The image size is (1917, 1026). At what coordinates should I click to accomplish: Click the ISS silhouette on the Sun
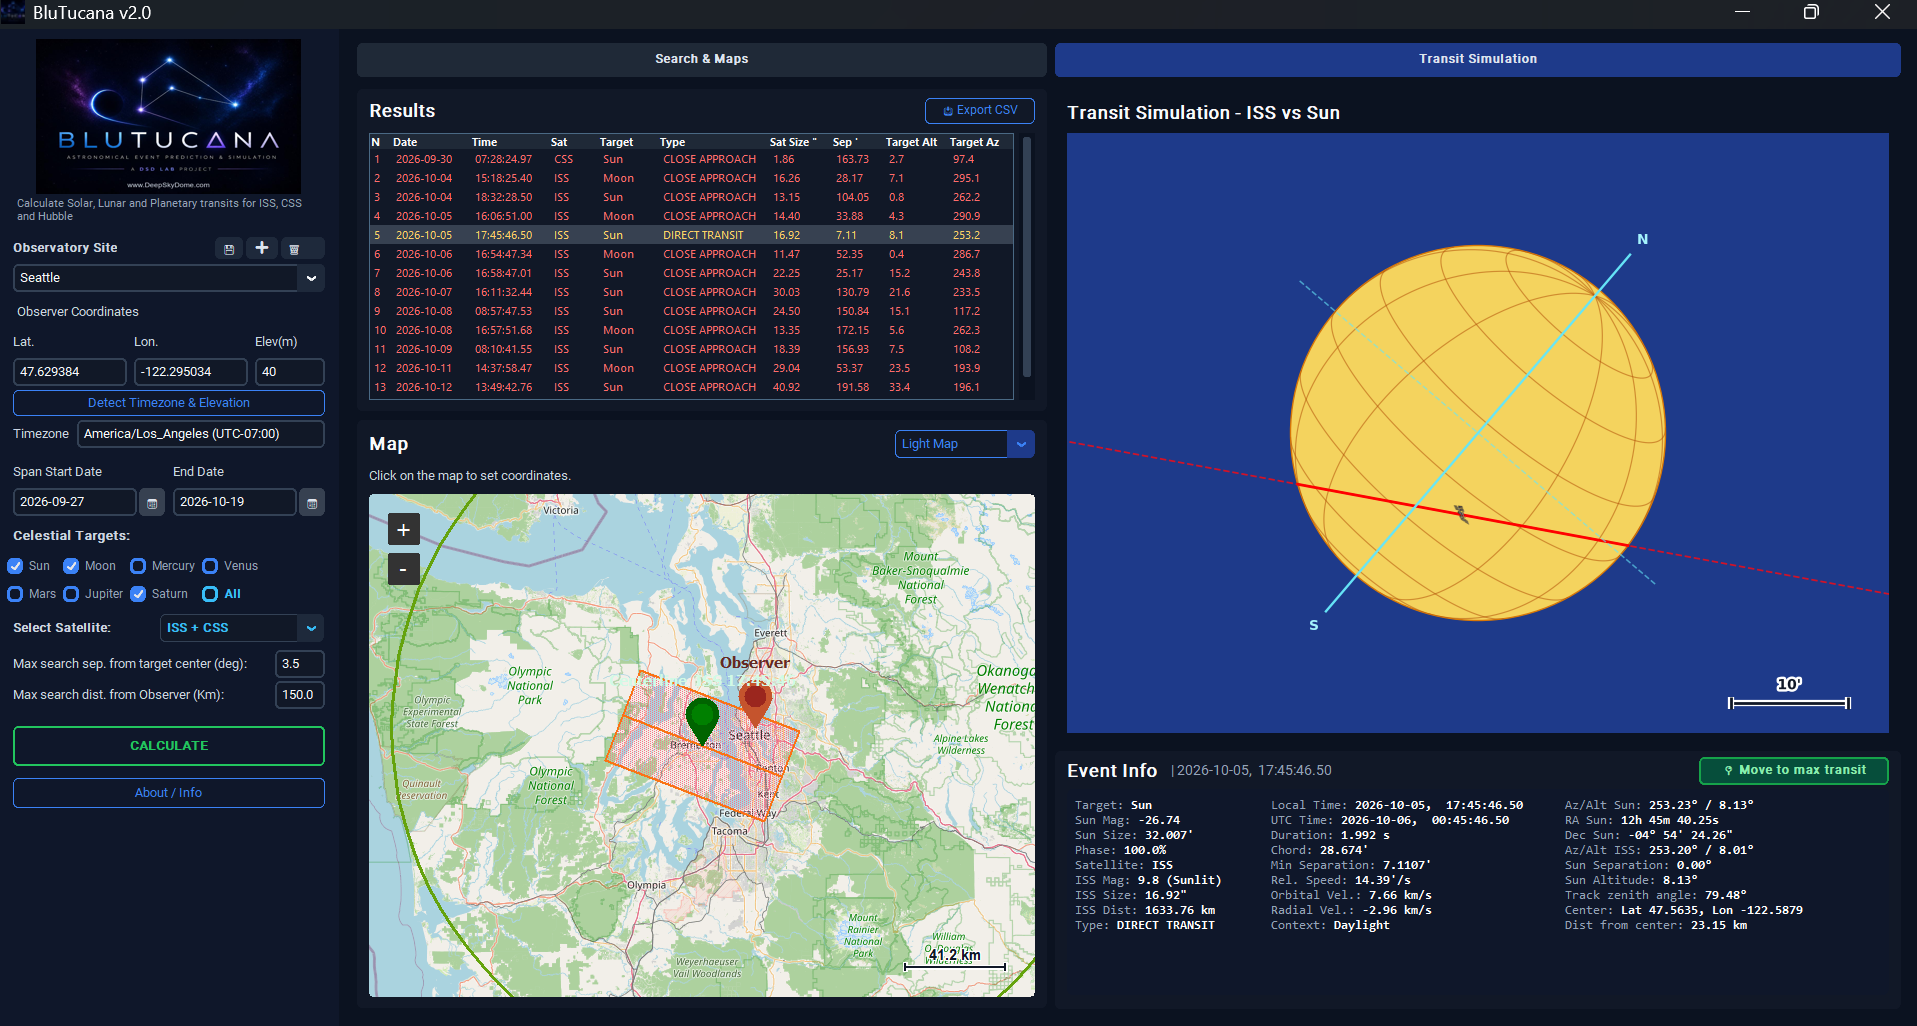click(x=1461, y=514)
